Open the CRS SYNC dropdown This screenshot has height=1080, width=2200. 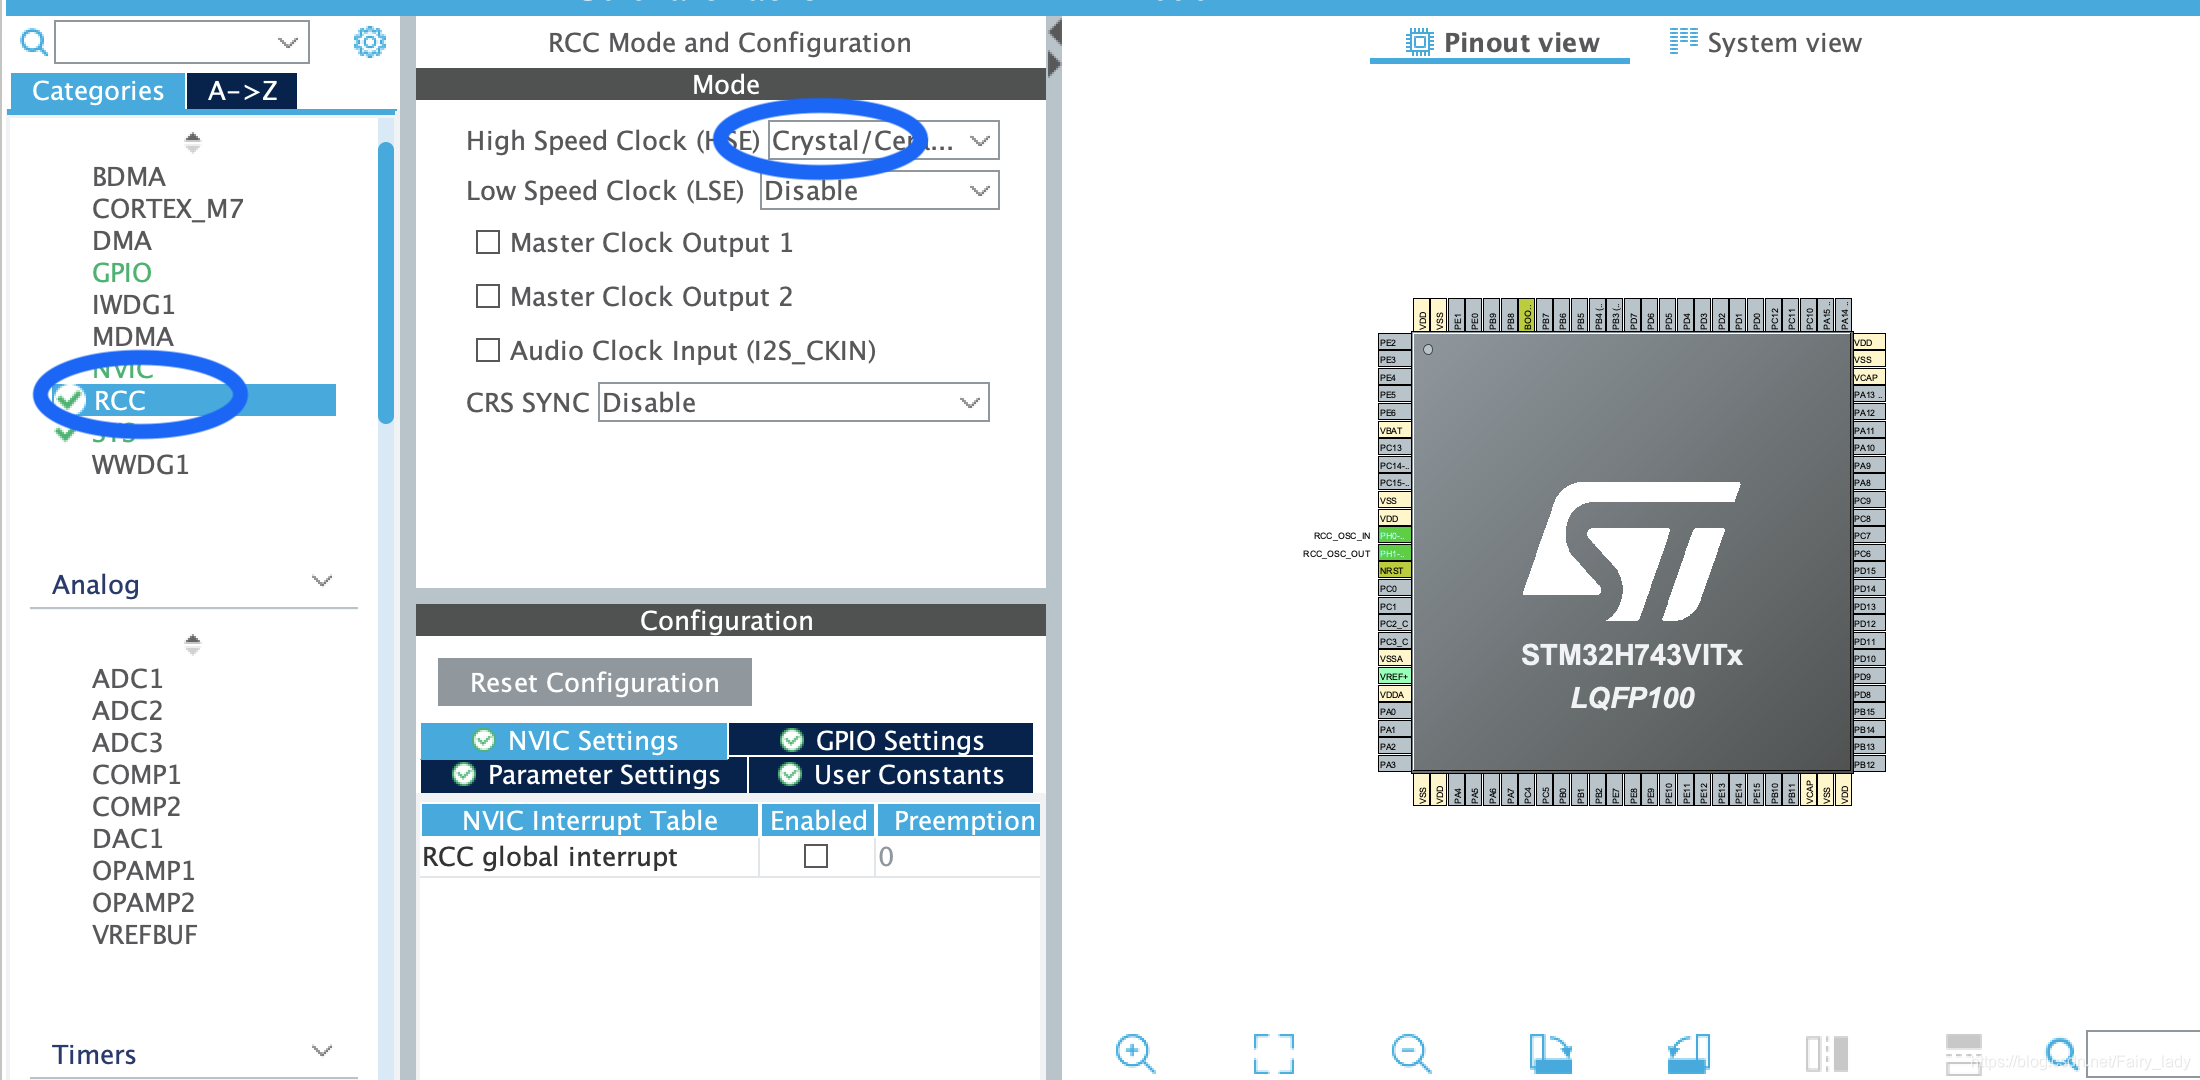click(793, 402)
